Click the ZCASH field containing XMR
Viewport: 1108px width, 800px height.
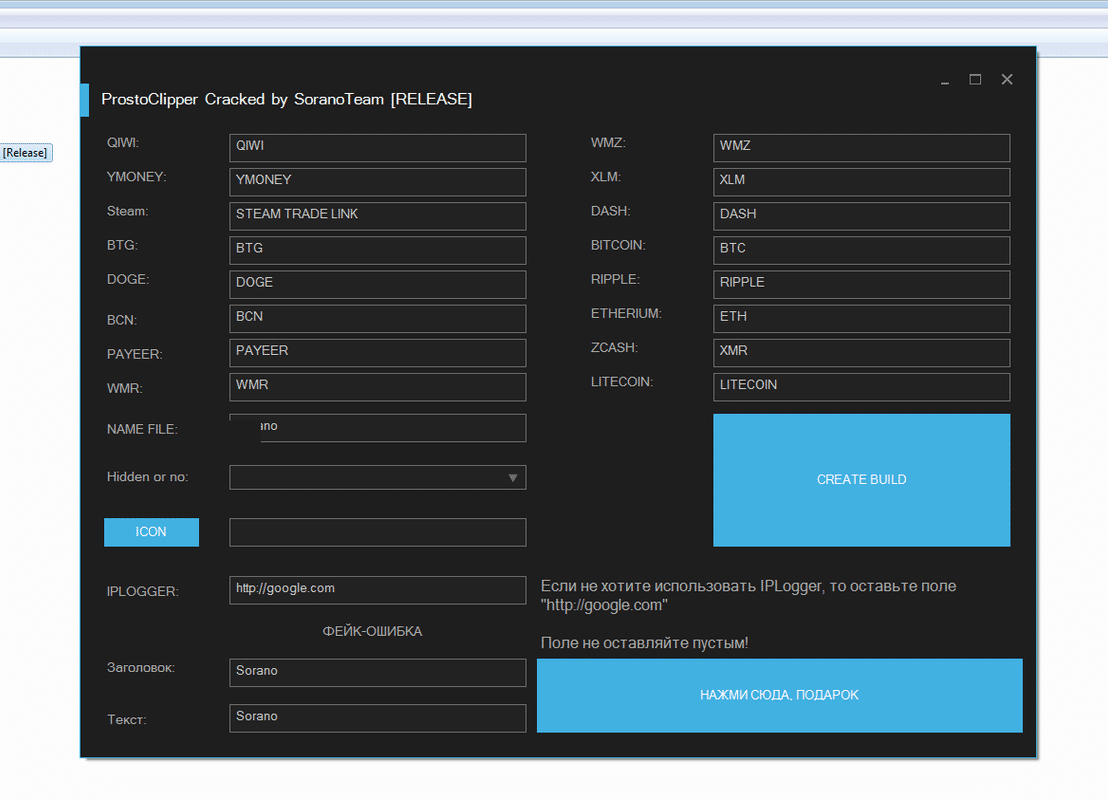coord(861,353)
